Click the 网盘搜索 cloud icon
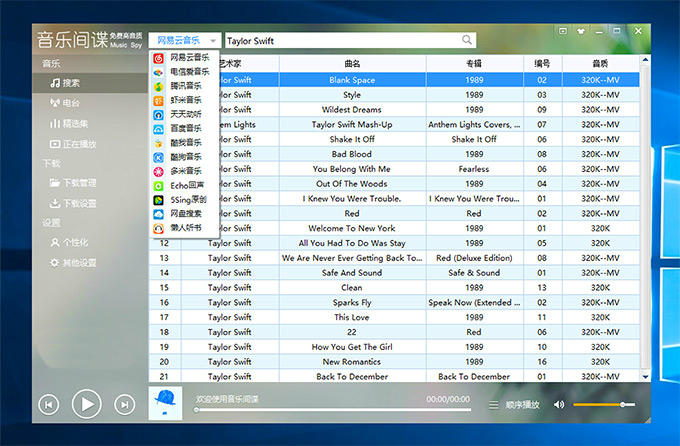This screenshot has height=446, width=680. coord(159,214)
